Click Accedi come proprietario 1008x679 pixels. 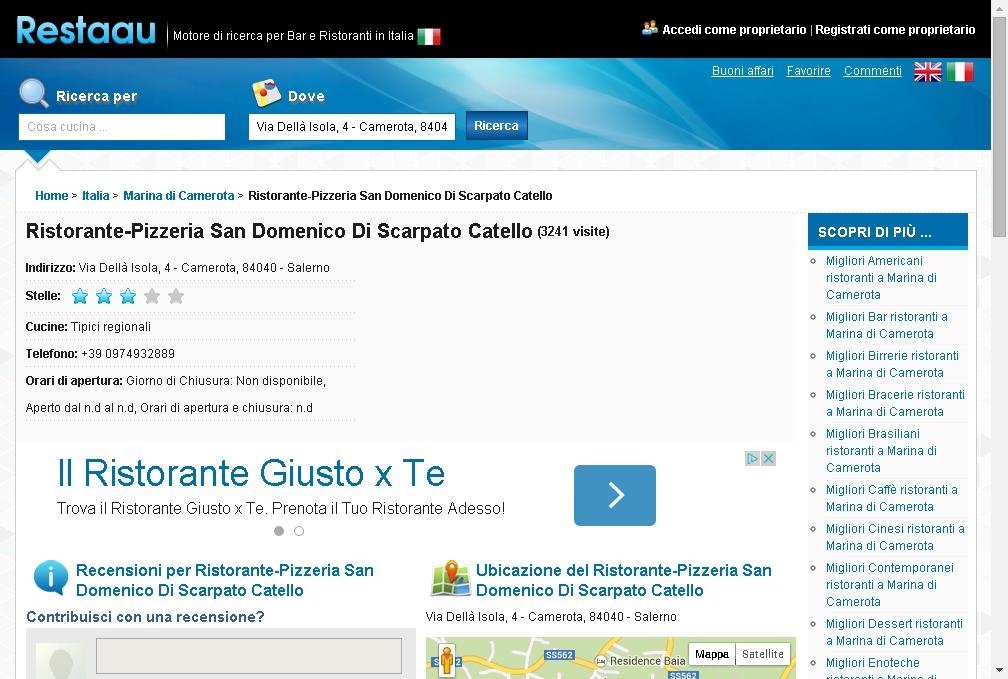tap(734, 30)
